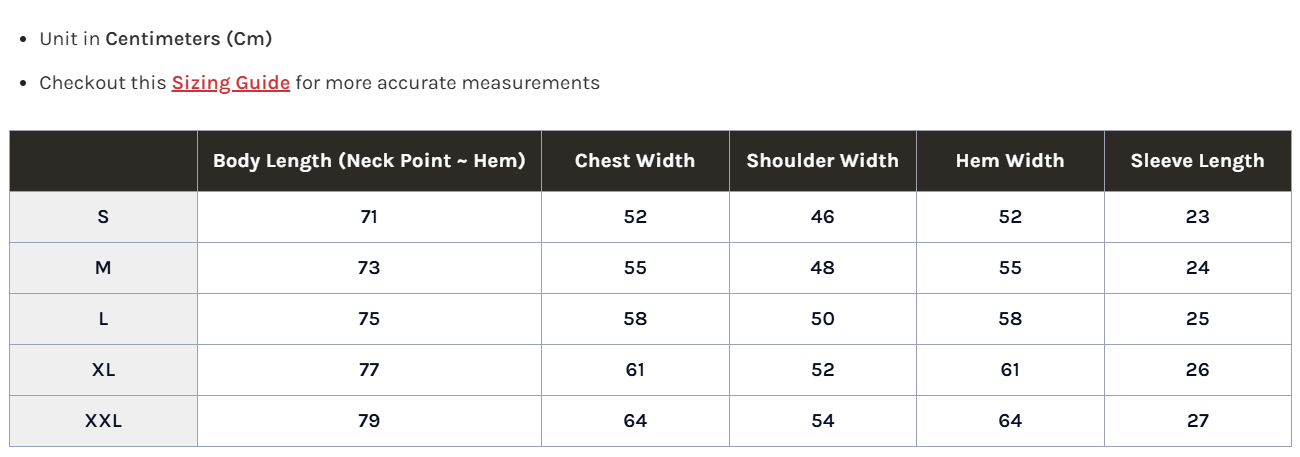Image resolution: width=1300 pixels, height=457 pixels.
Task: Click body length value 79 for XXL
Action: click(369, 421)
